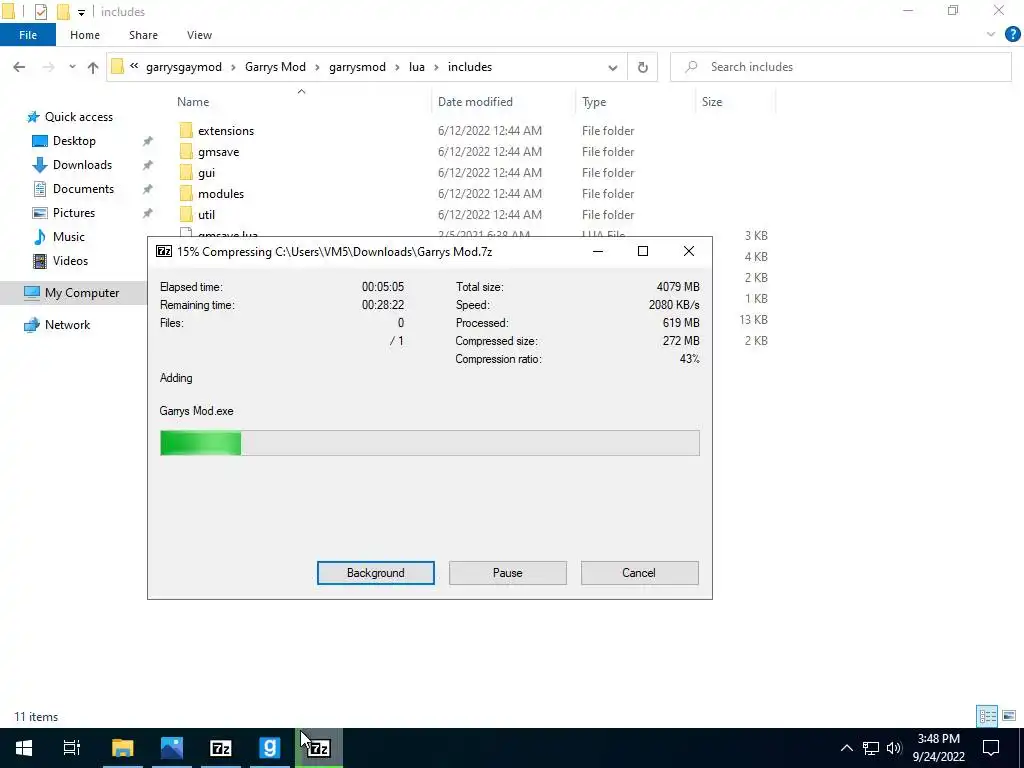The image size is (1024, 768).
Task: Select the gmsave folder
Action: pyautogui.click(x=218, y=152)
